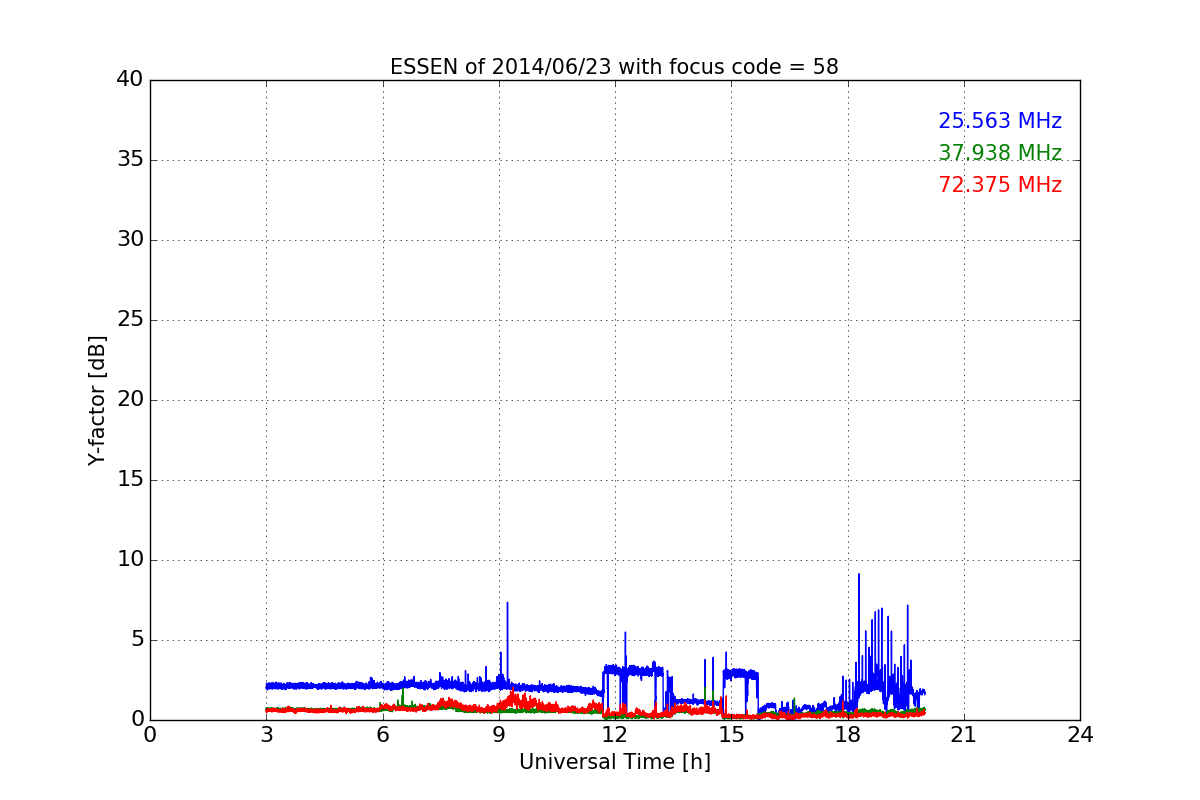The width and height of the screenshot is (1200, 800).
Task: Click the x-axis tick label 6
Action: pyautogui.click(x=382, y=735)
